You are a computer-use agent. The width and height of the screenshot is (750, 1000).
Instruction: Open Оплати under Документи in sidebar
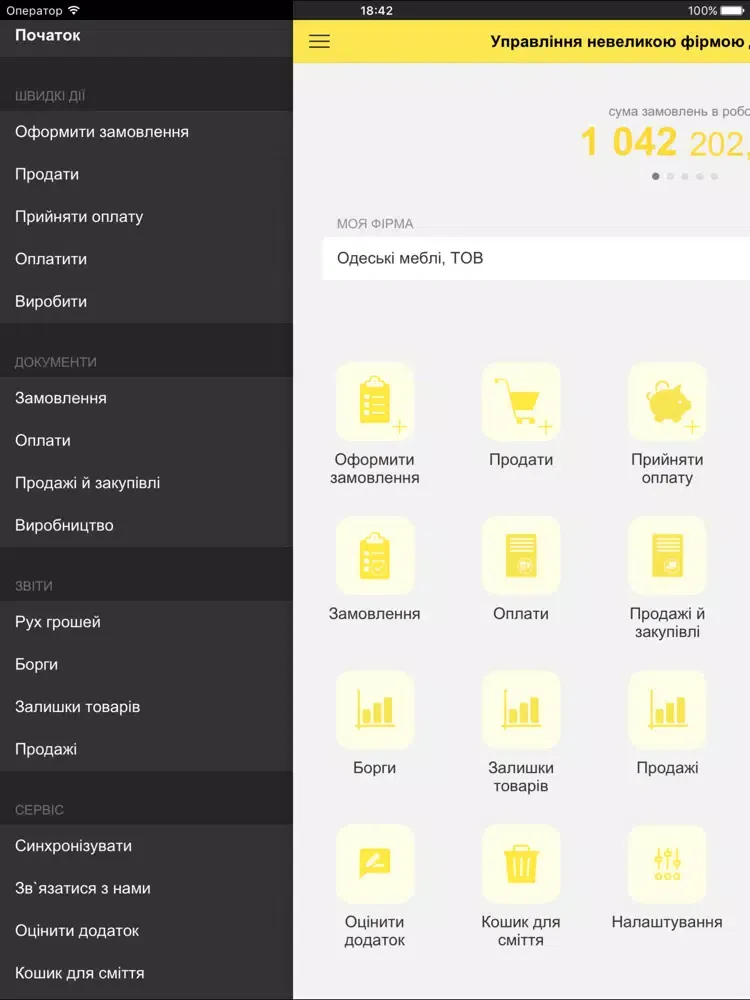tap(146, 441)
